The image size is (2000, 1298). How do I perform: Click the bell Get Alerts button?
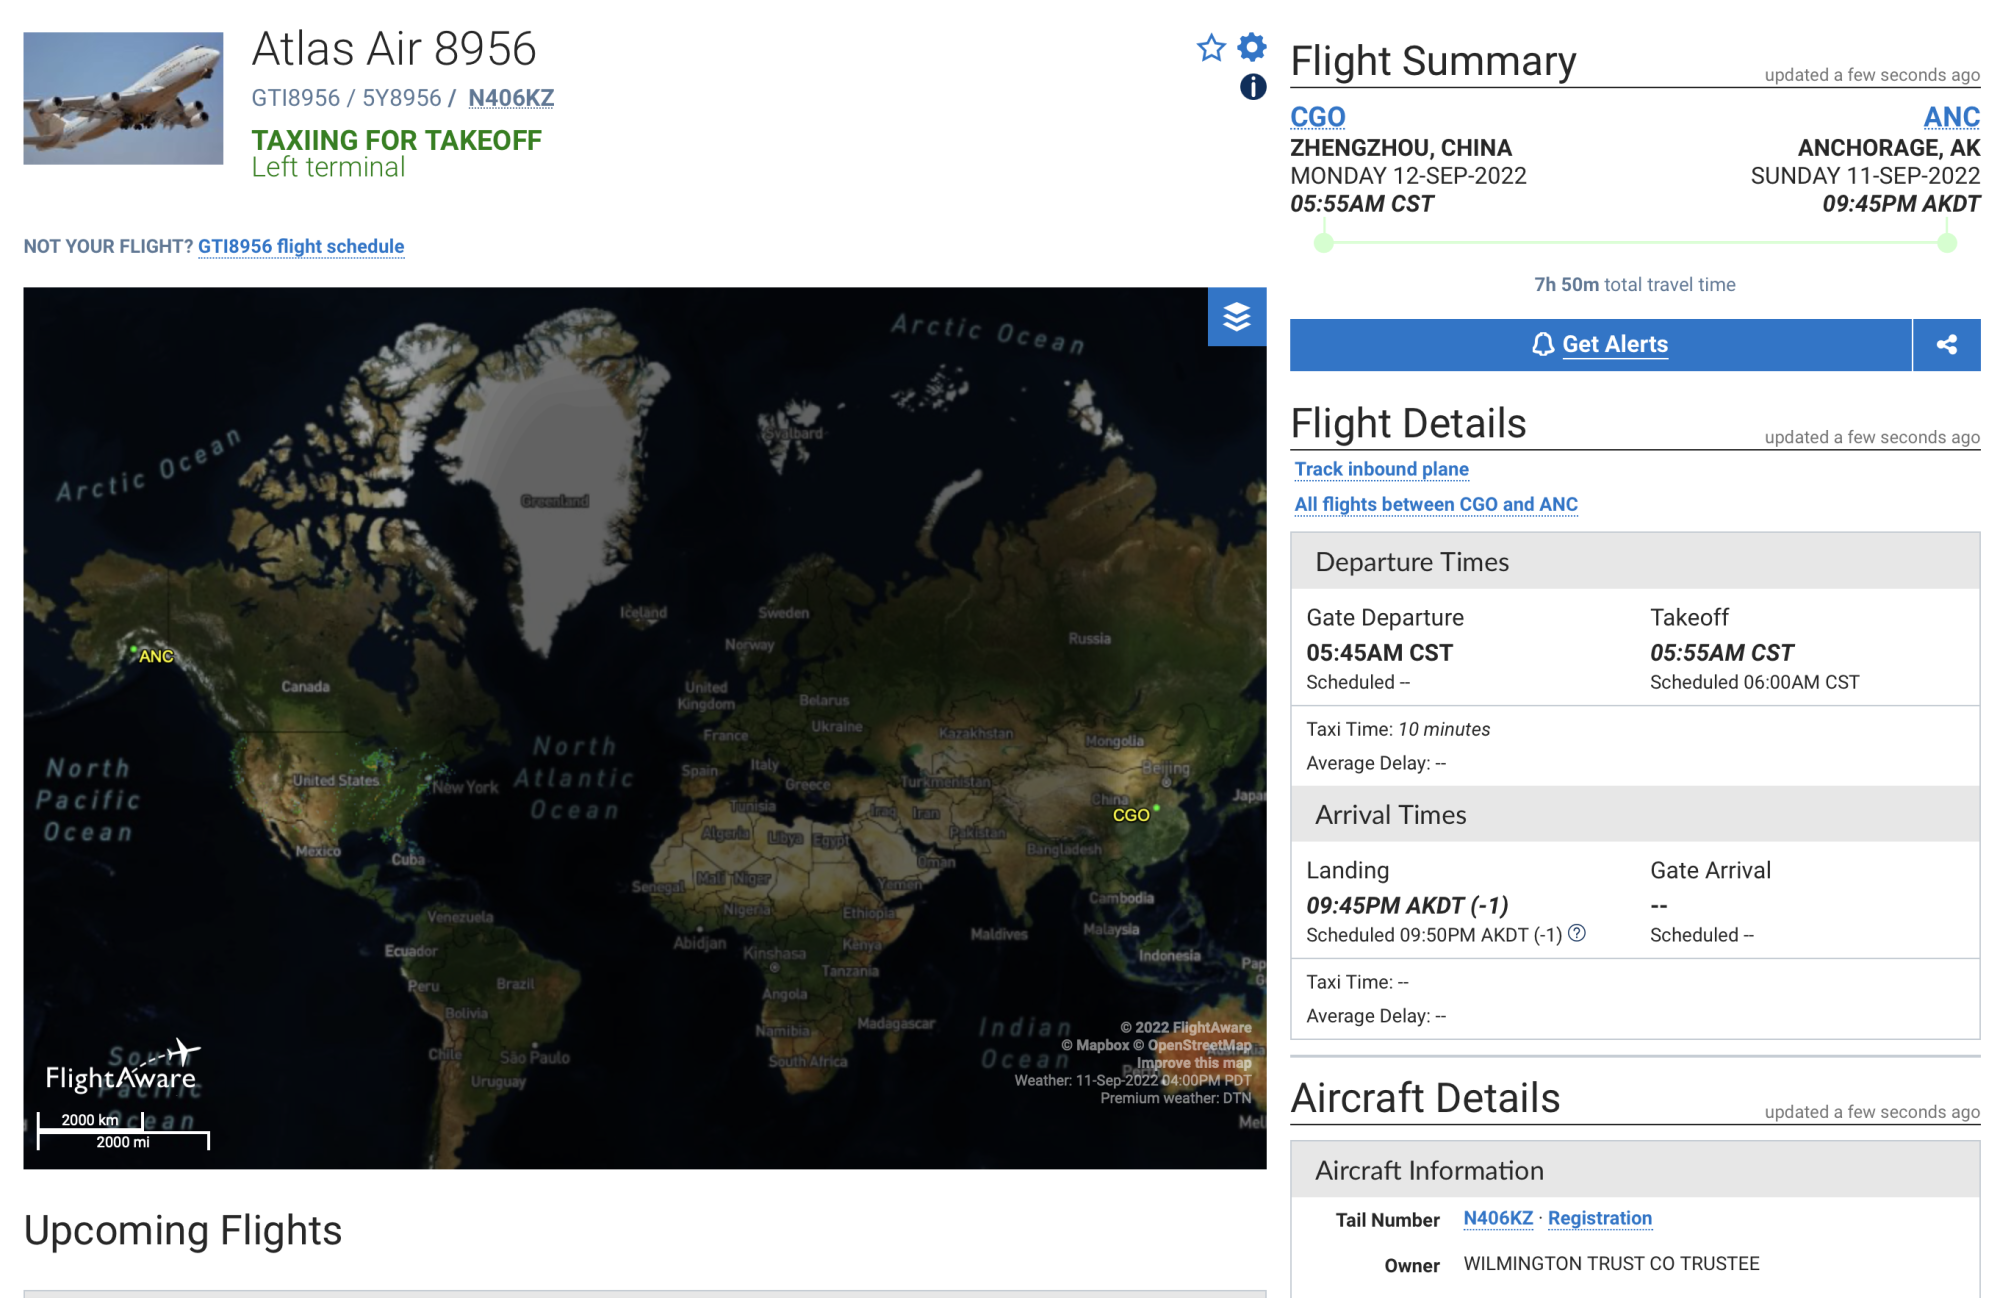[x=1600, y=345]
